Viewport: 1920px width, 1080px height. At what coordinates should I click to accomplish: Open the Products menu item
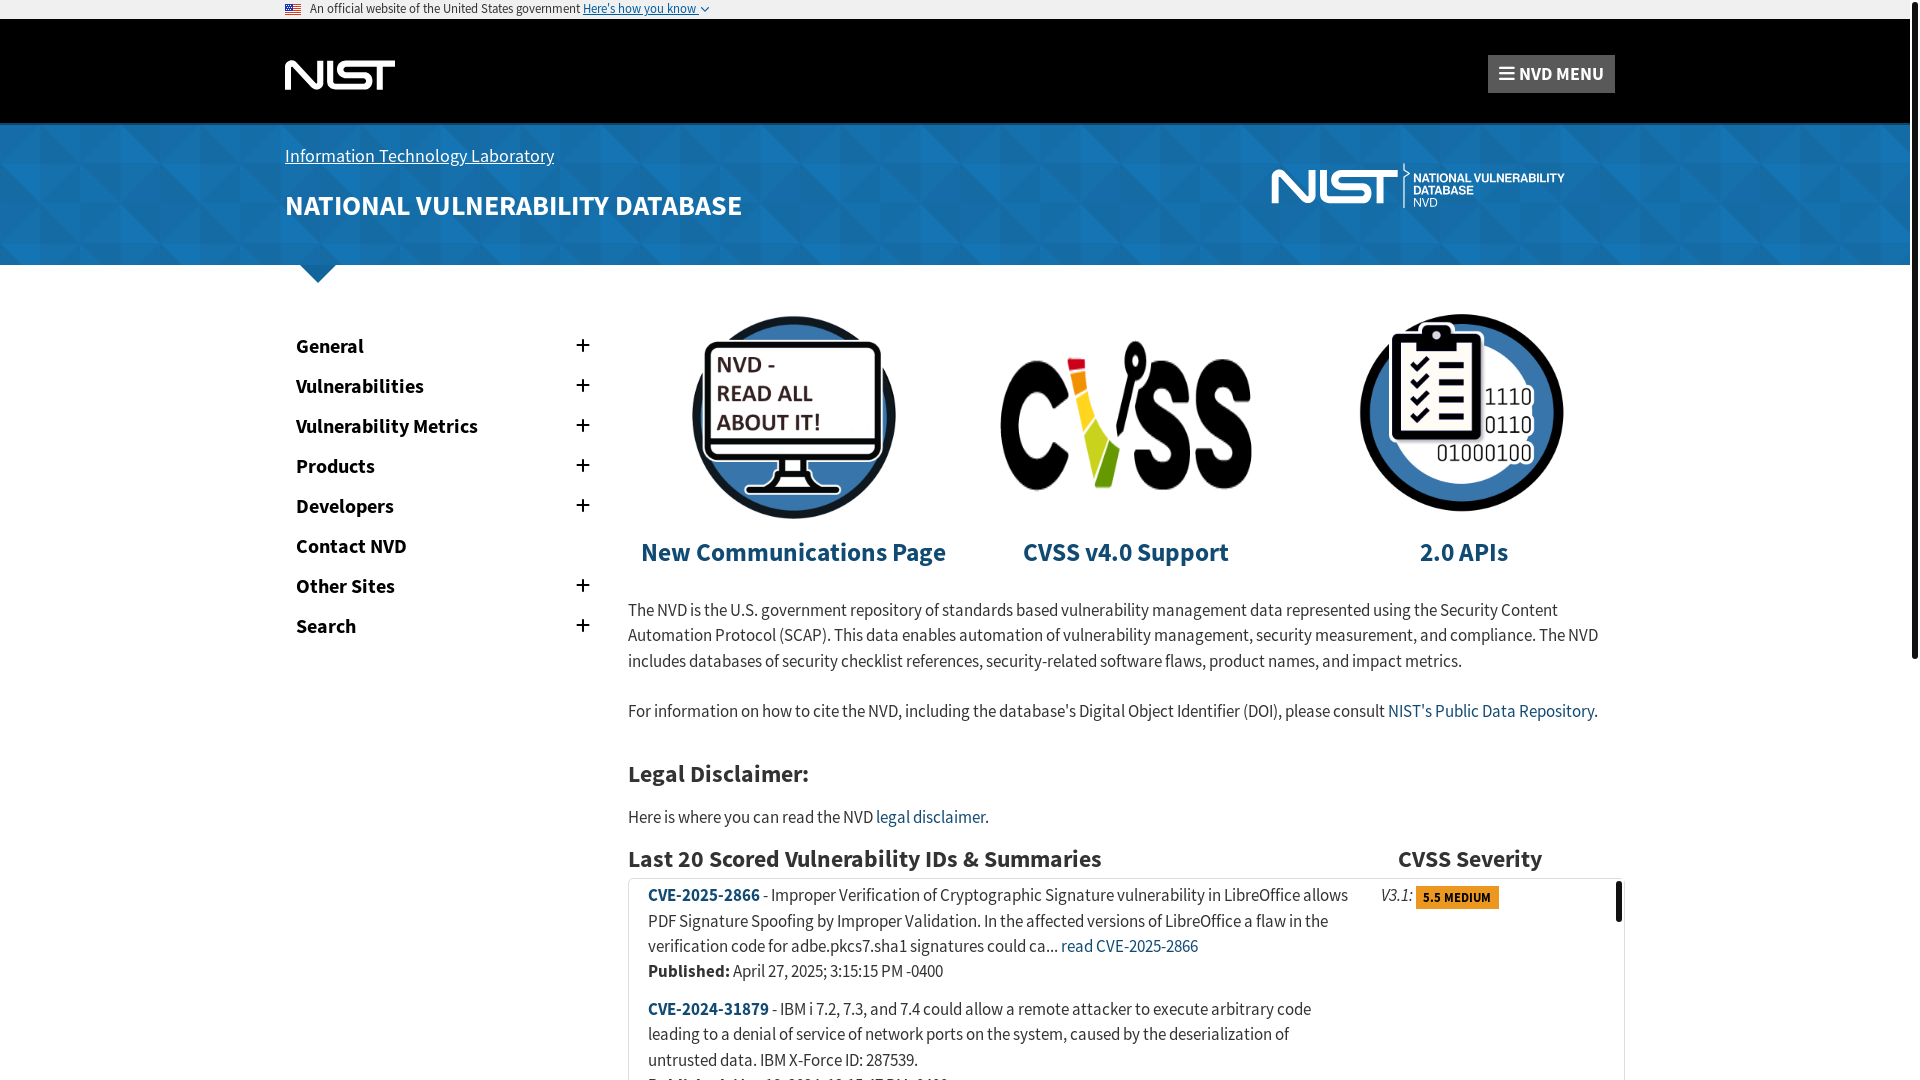335,466
